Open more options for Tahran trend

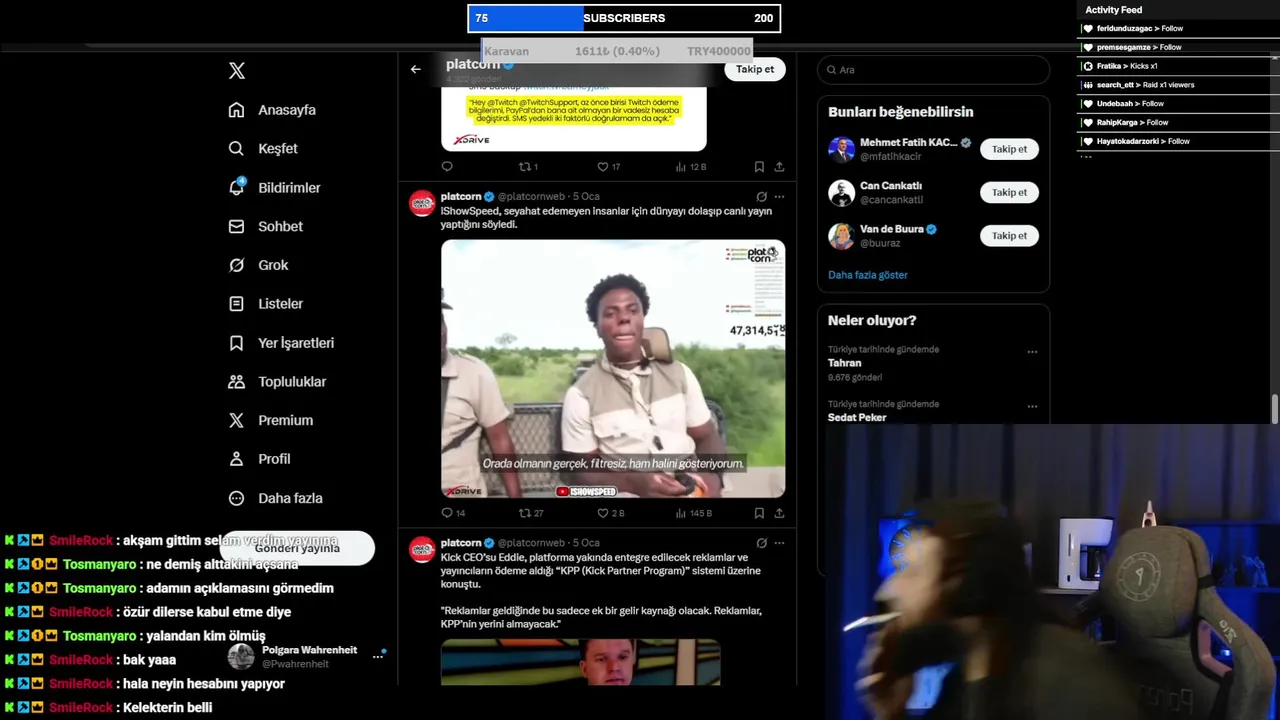pos(1032,352)
